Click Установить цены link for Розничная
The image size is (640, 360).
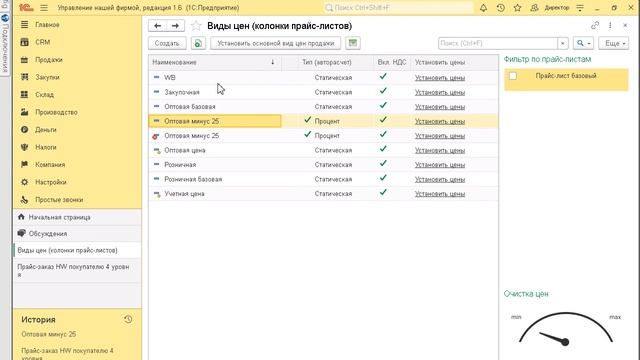[x=440, y=165]
